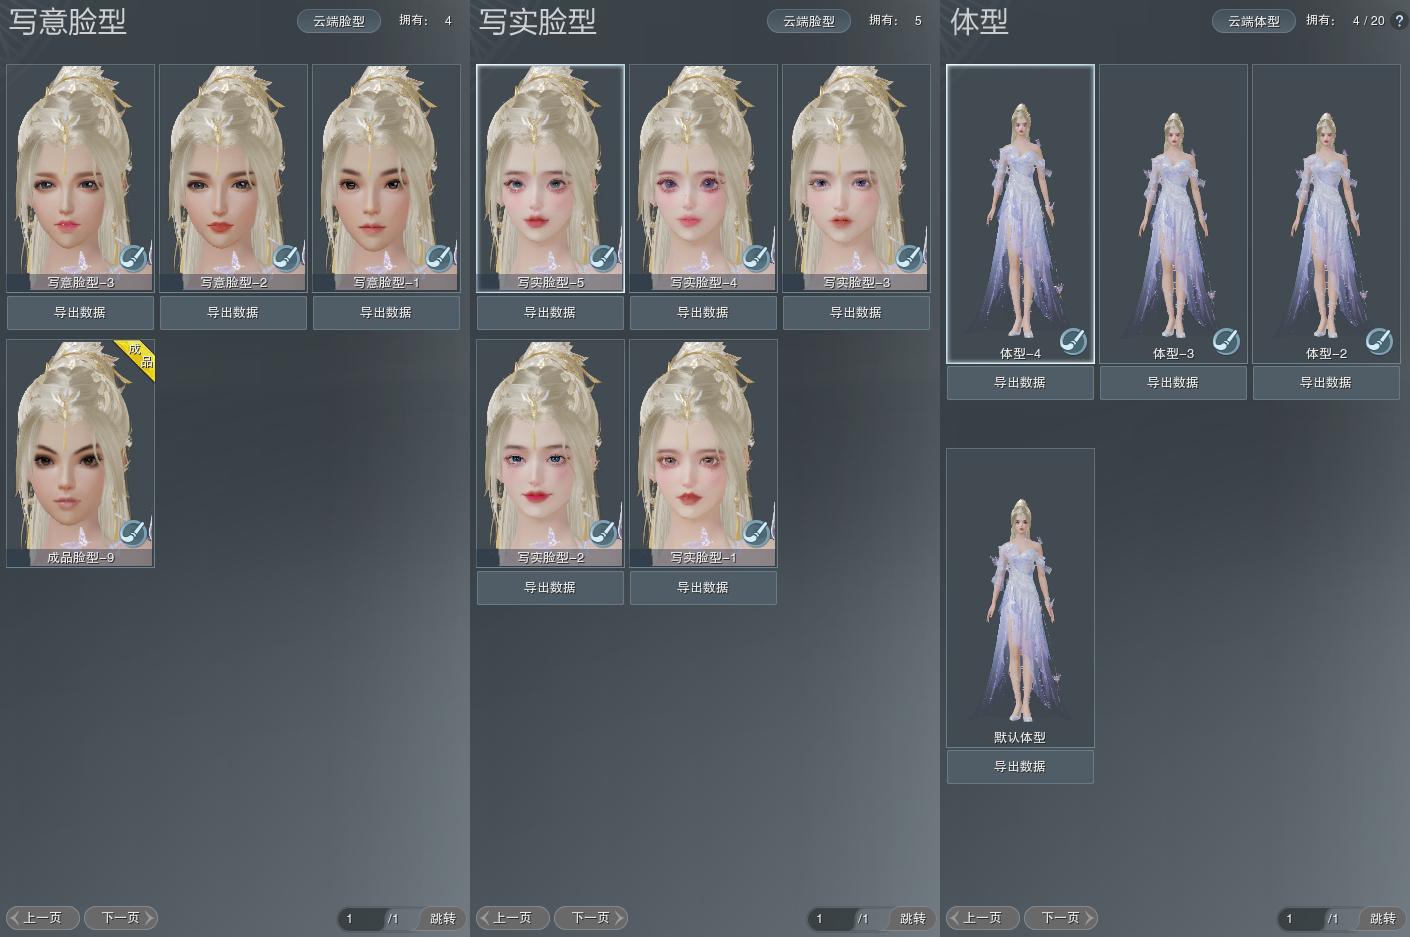Select the 写意脸型-3 face thumbnail
This screenshot has width=1410, height=937.
click(x=80, y=178)
